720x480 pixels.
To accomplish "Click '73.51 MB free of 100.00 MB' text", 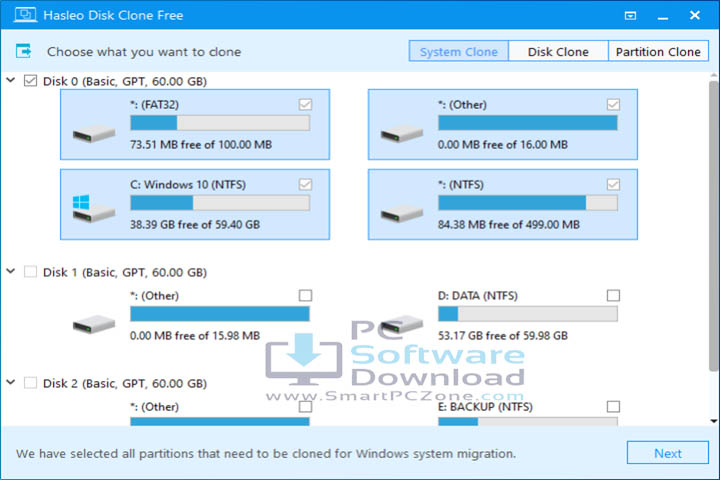I will point(201,145).
